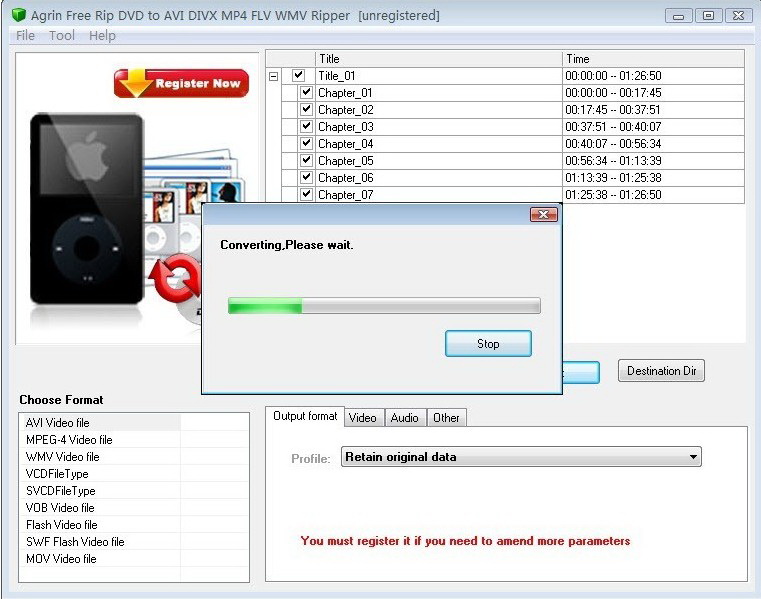Screen dimensions: 761x599
Task: Uncheck the Chapter_02 checkbox
Action: (x=306, y=109)
